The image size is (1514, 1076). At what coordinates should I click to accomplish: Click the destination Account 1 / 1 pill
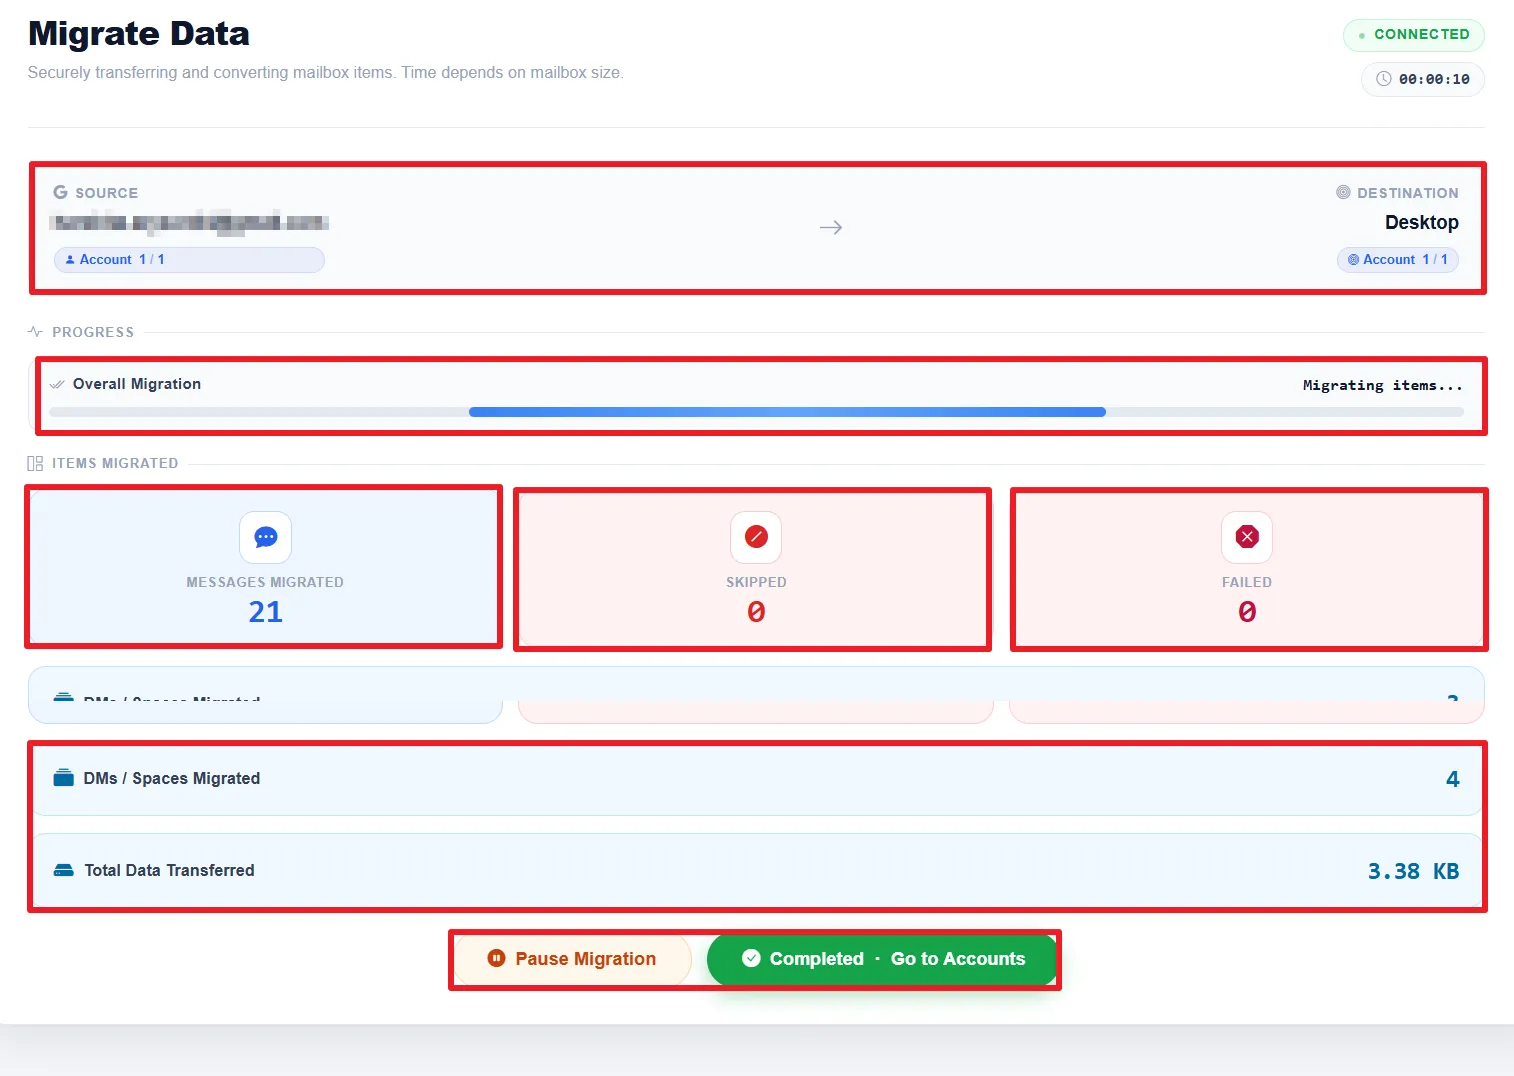point(1398,260)
